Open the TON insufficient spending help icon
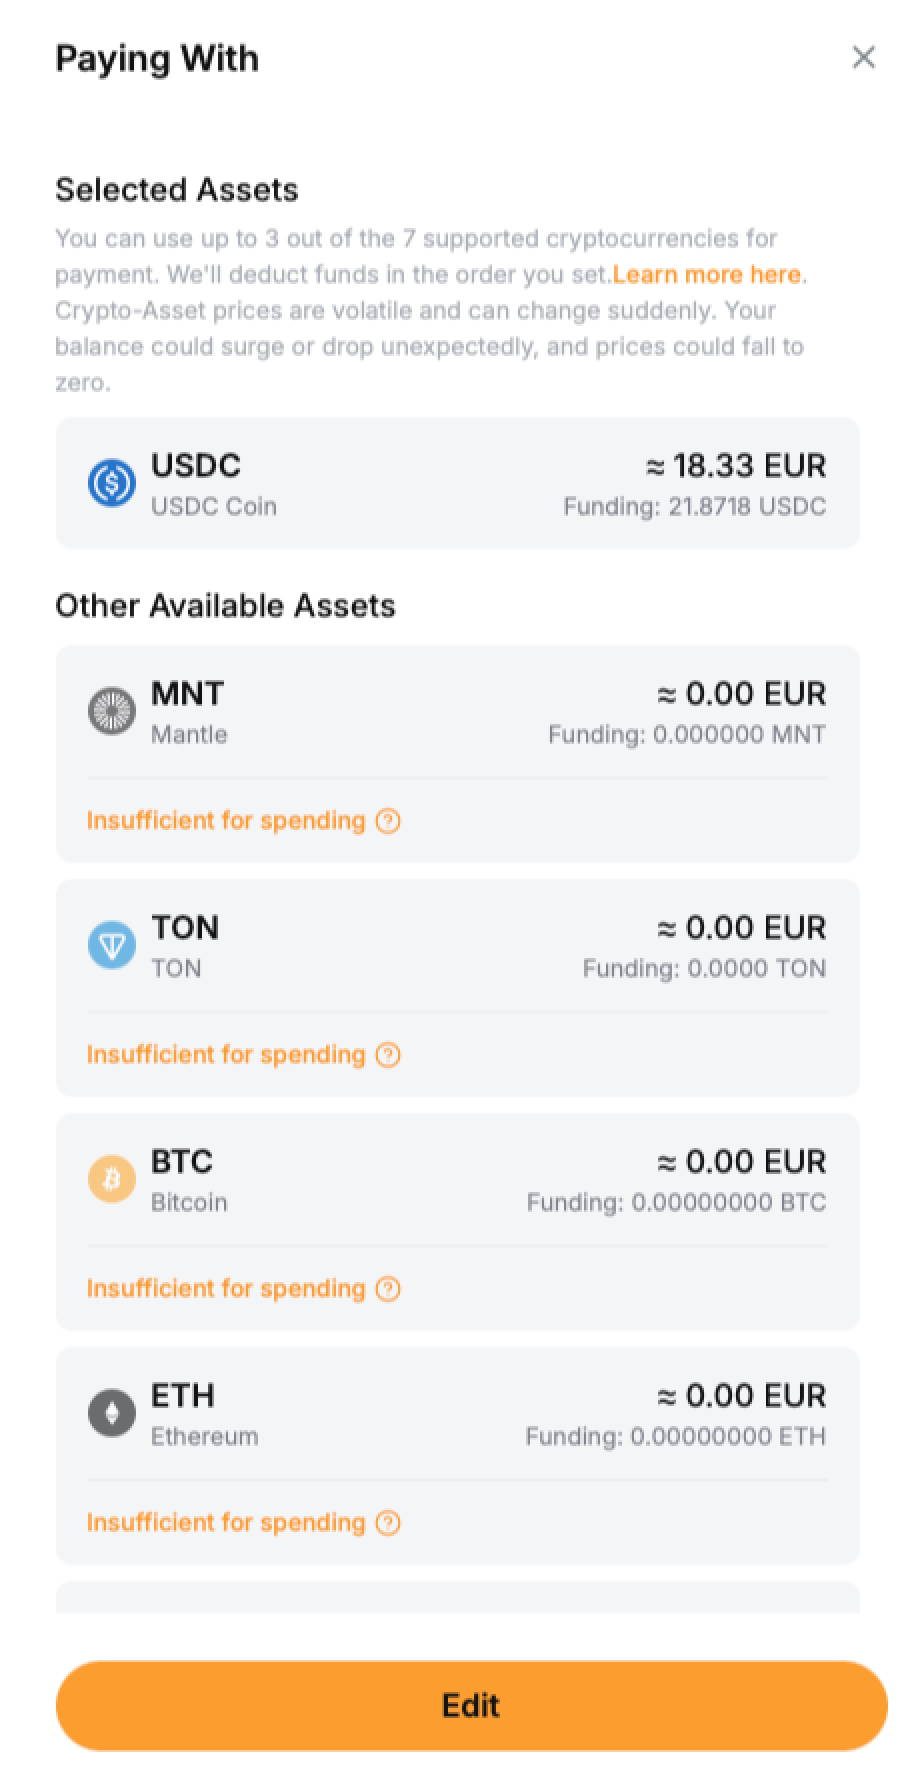The image size is (908, 1780). coord(388,1055)
